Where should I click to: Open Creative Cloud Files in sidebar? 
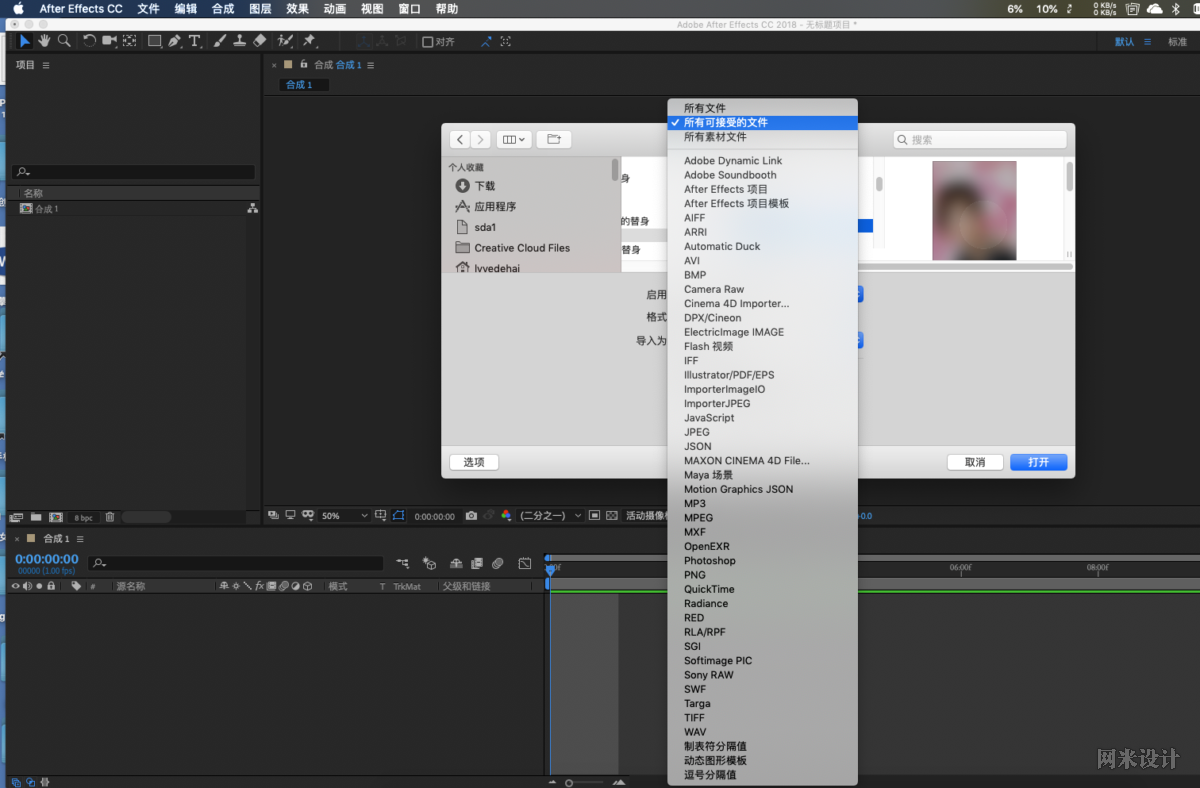point(522,248)
